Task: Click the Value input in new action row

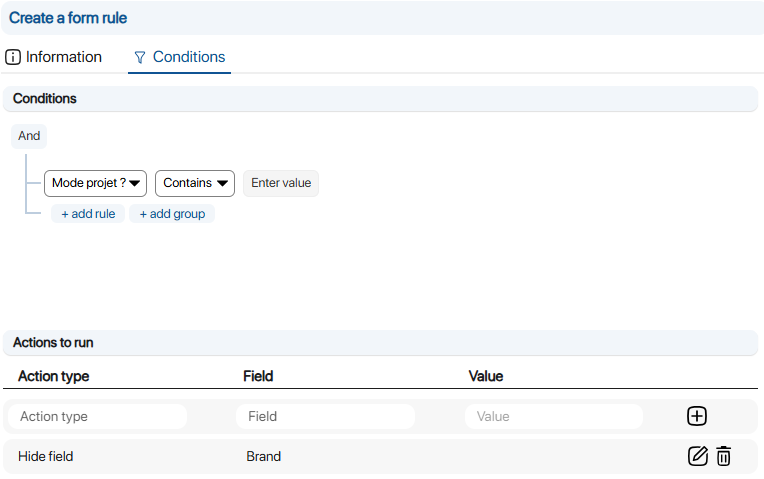Action: (553, 416)
